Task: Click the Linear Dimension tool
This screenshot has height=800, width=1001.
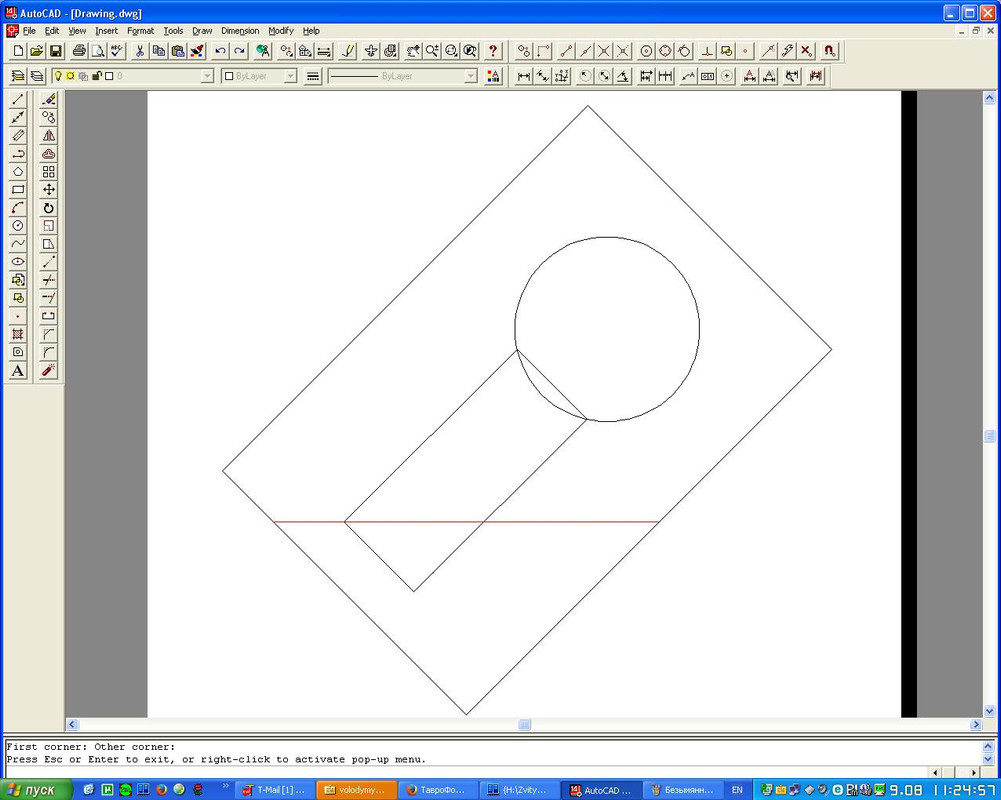Action: (x=523, y=77)
